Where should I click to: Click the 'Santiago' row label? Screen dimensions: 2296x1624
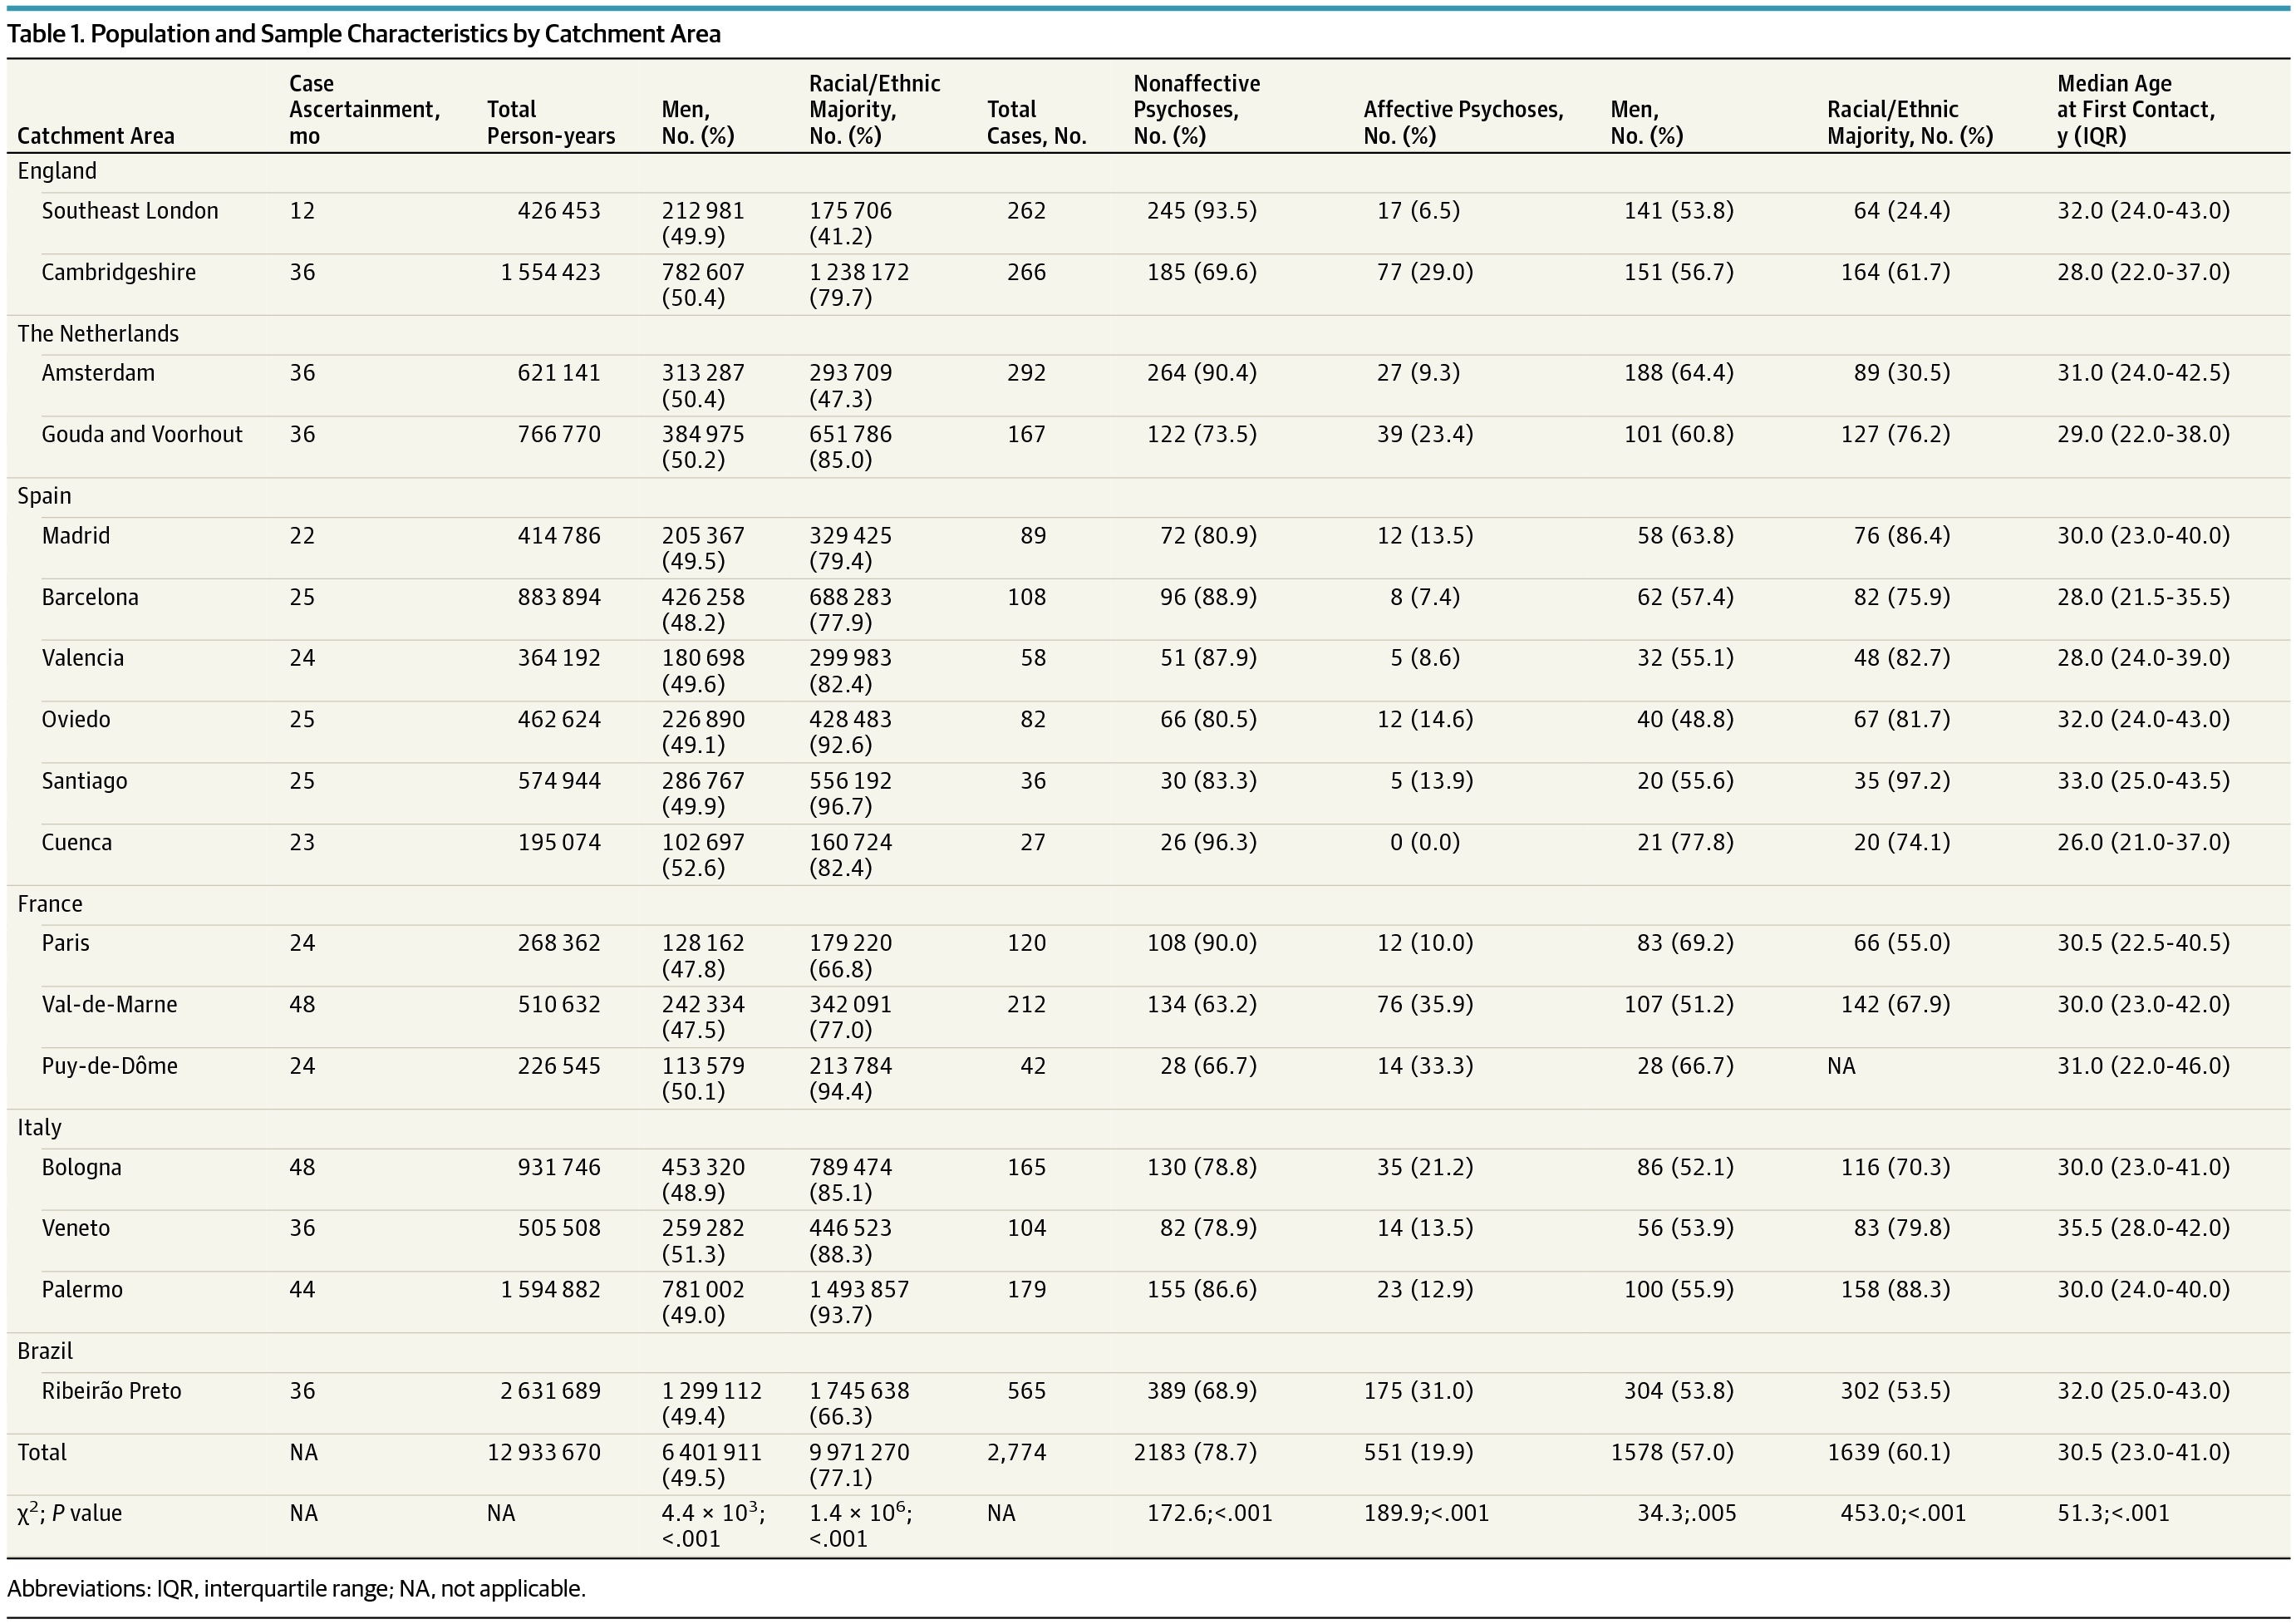(x=85, y=781)
